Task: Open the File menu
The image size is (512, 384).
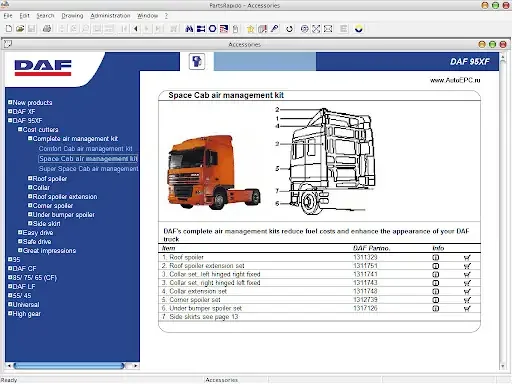Action: pyautogui.click(x=8, y=16)
